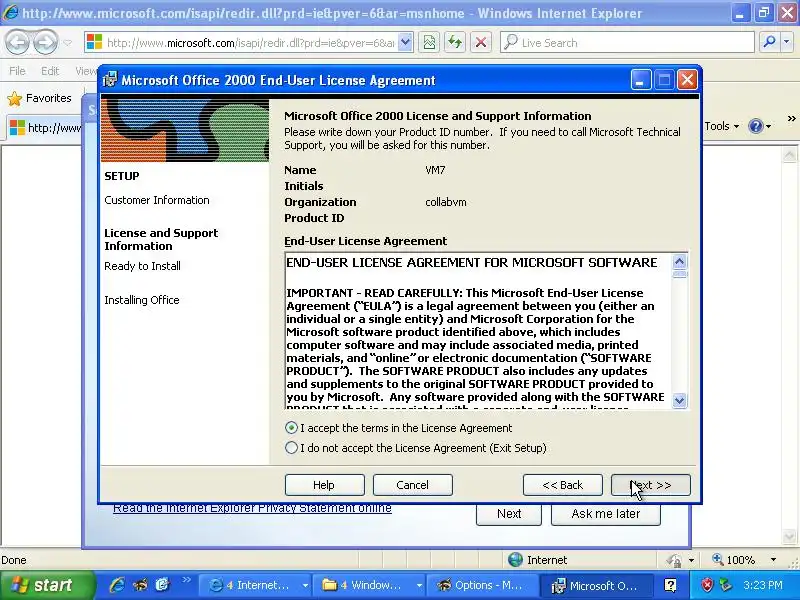Image resolution: width=800 pixels, height=600 pixels.
Task: Switch to Microsoft Office taskbar button
Action: click(x=596, y=585)
